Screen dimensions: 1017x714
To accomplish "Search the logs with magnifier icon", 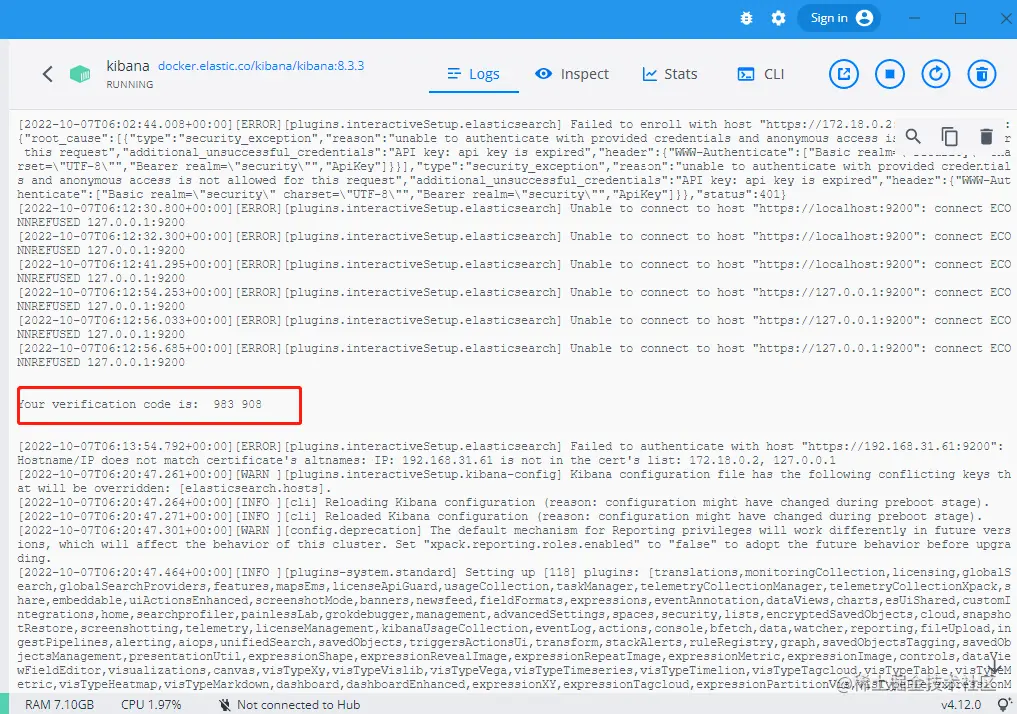I will (913, 136).
